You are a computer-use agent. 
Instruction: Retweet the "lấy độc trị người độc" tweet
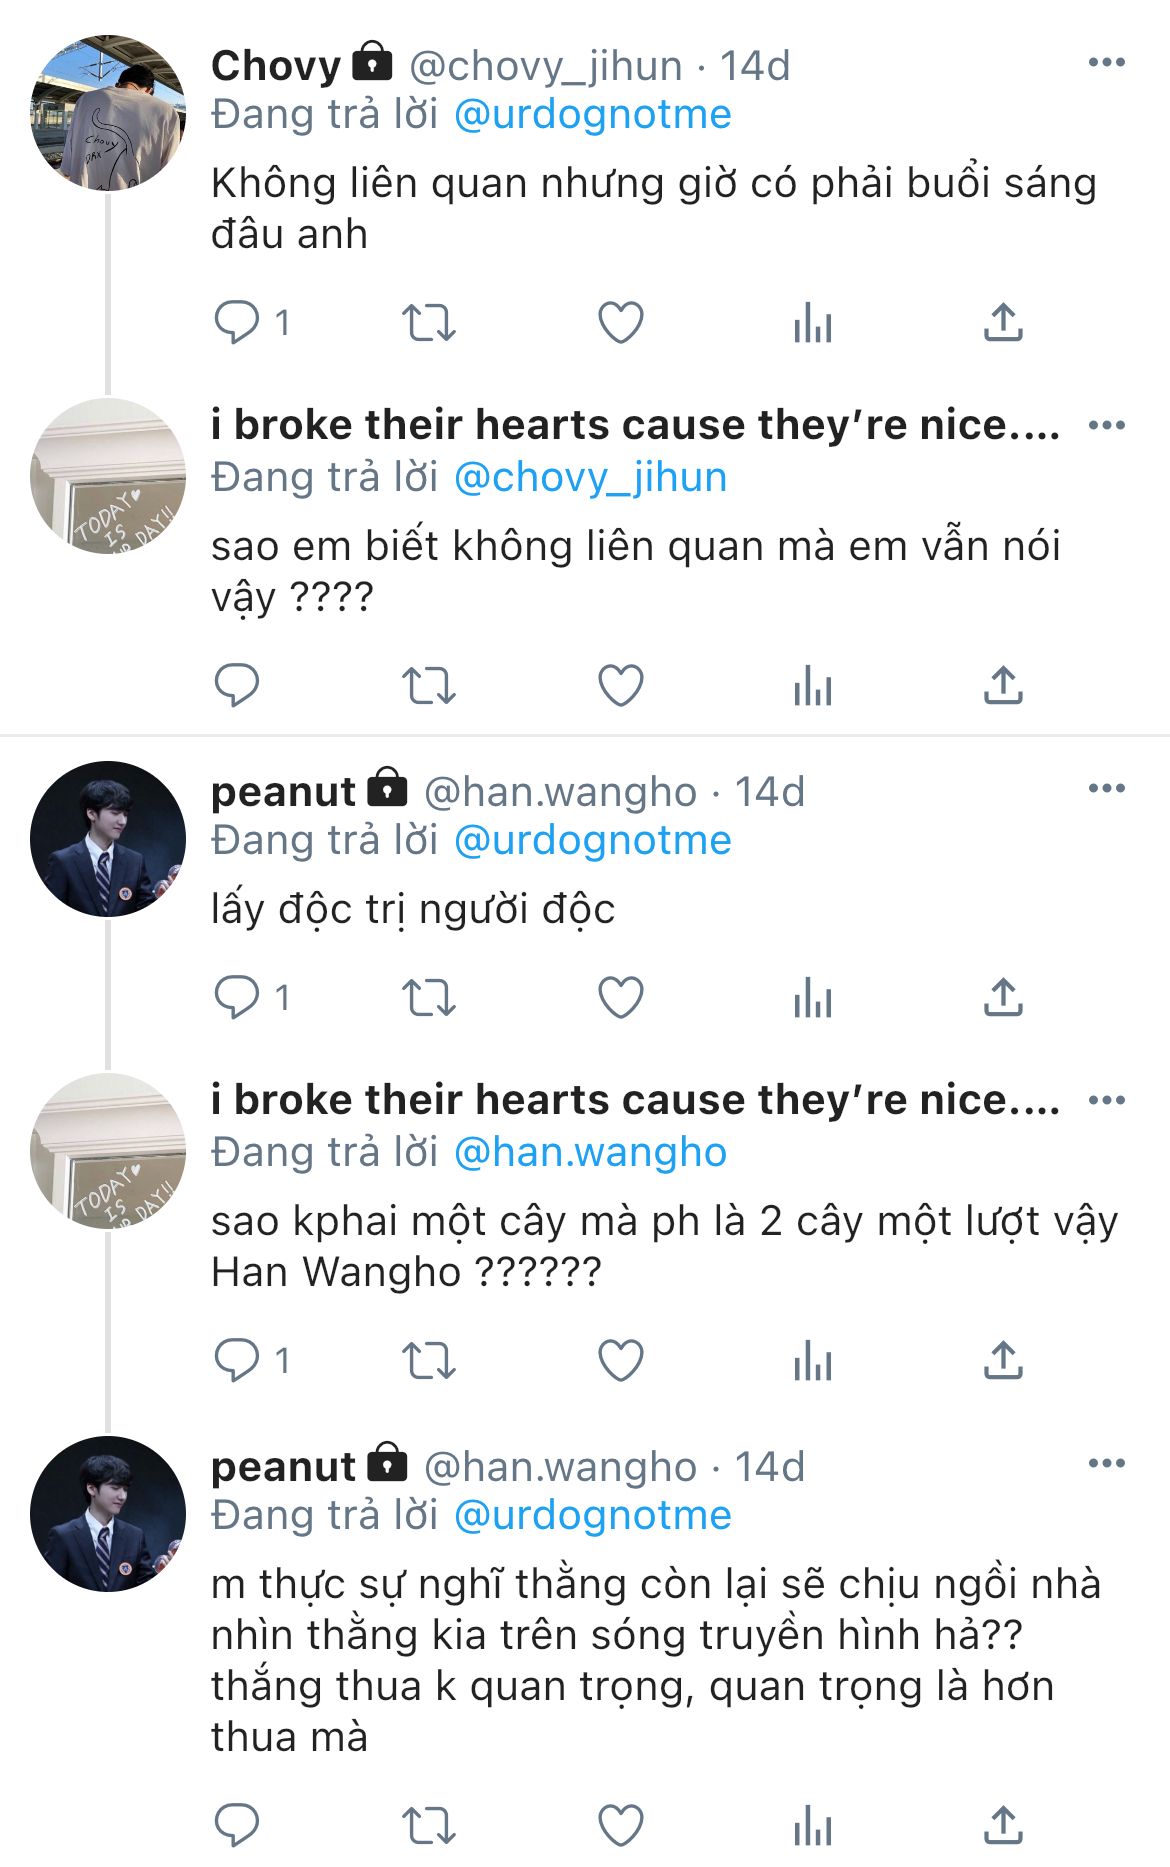point(429,998)
